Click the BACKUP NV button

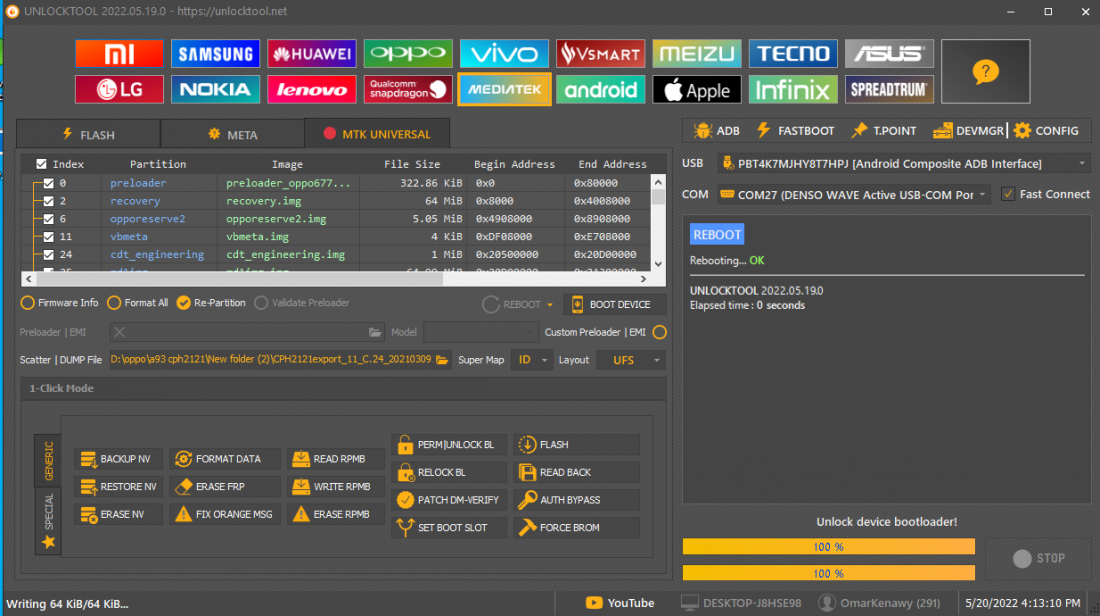point(118,459)
